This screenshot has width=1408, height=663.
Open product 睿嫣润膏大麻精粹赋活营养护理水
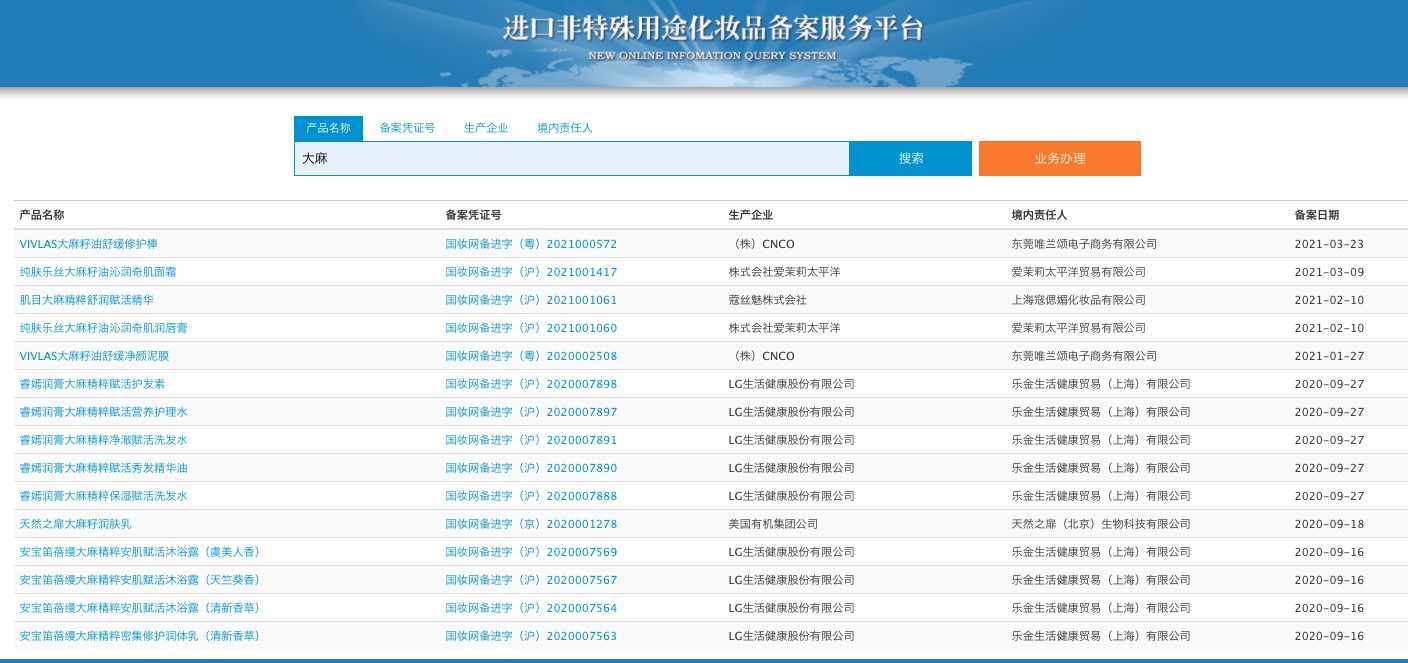point(103,412)
